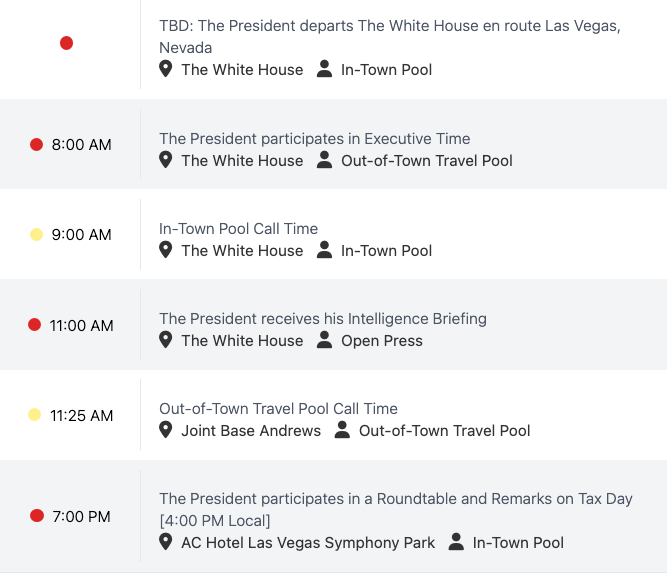The height and width of the screenshot is (576, 667).
Task: Click the location pin beside AC Hotel Las Vegas
Action: (x=166, y=542)
